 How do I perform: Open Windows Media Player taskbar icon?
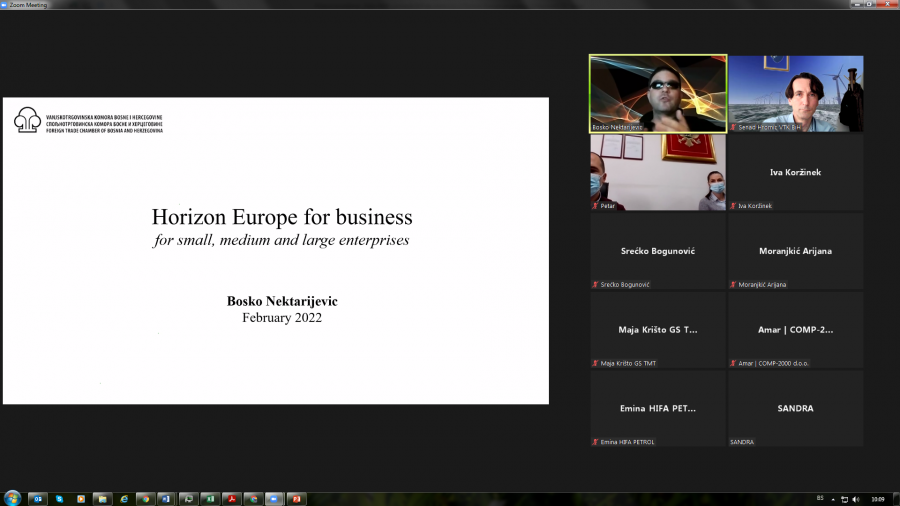(x=81, y=499)
